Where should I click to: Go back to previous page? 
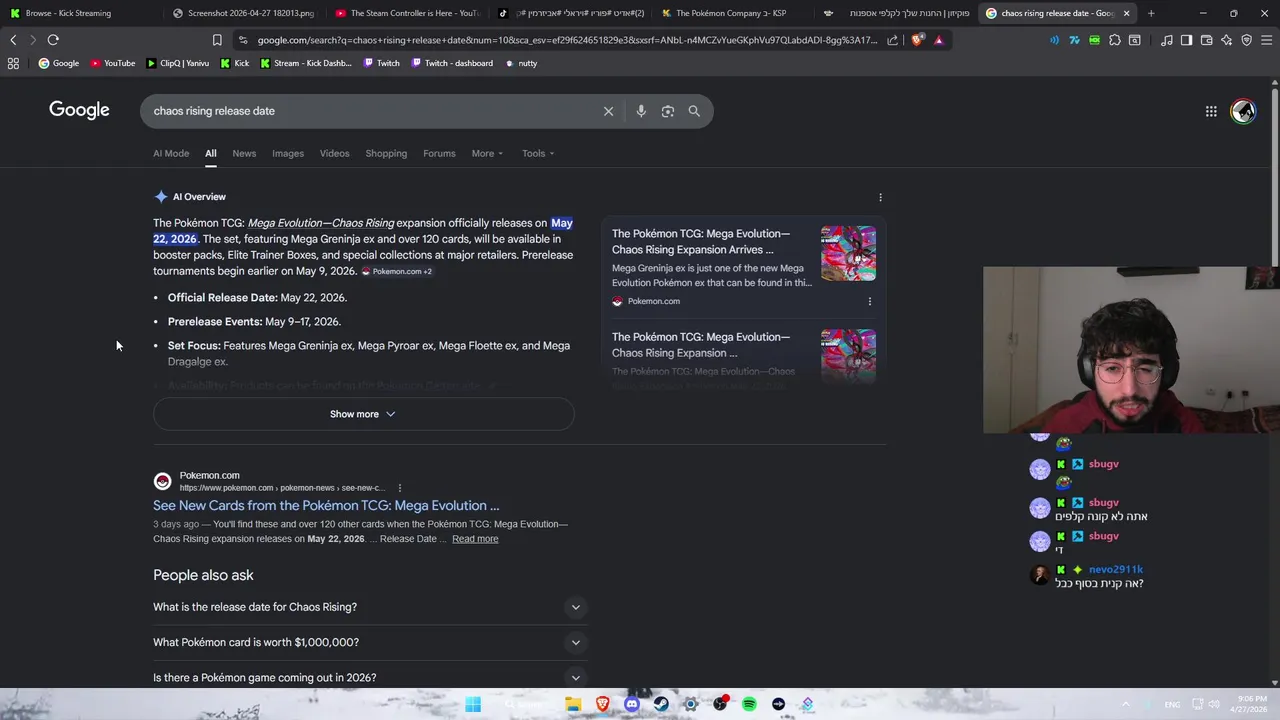coord(13,40)
